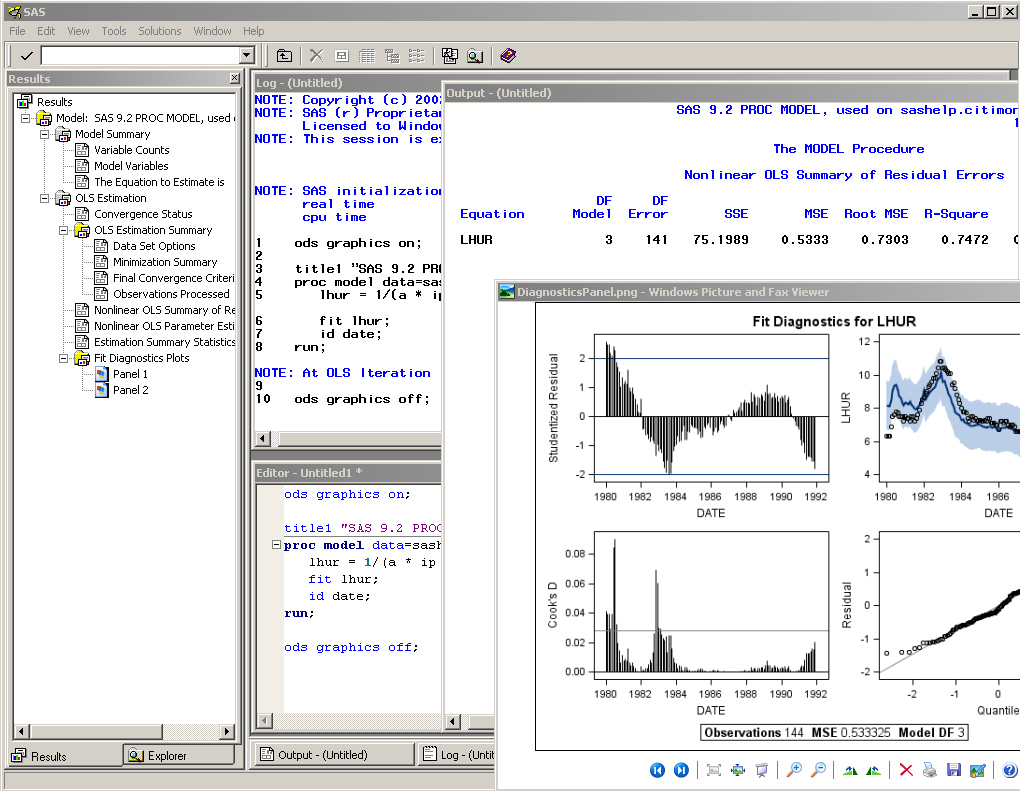The height and width of the screenshot is (791, 1020).
Task: Open the Tools menu
Action: click(x=114, y=31)
